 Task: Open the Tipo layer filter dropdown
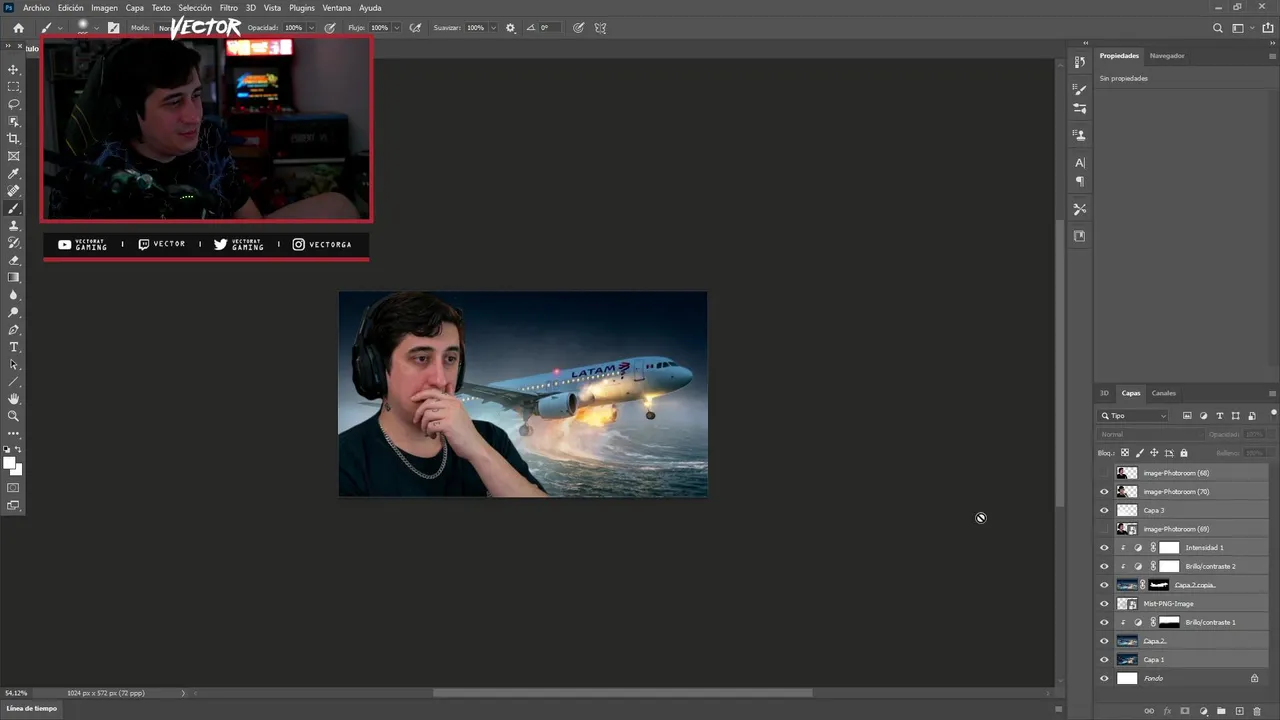point(1134,416)
